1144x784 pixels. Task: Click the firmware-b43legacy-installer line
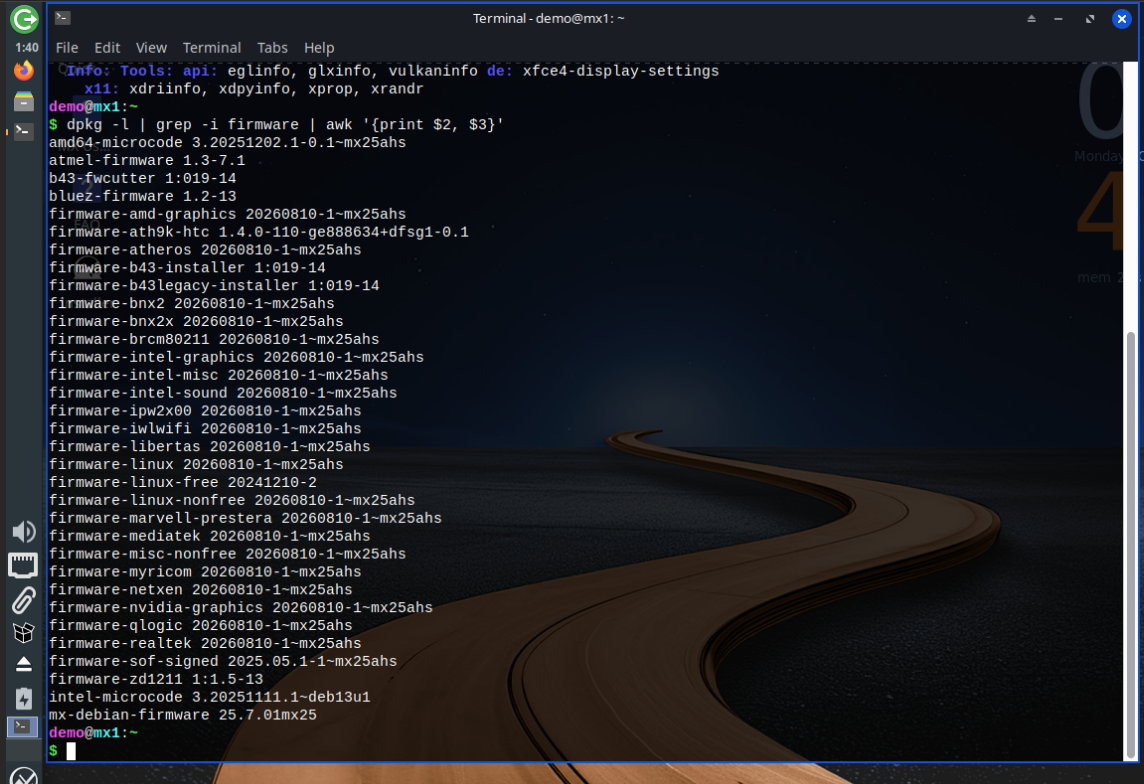pyautogui.click(x=214, y=286)
